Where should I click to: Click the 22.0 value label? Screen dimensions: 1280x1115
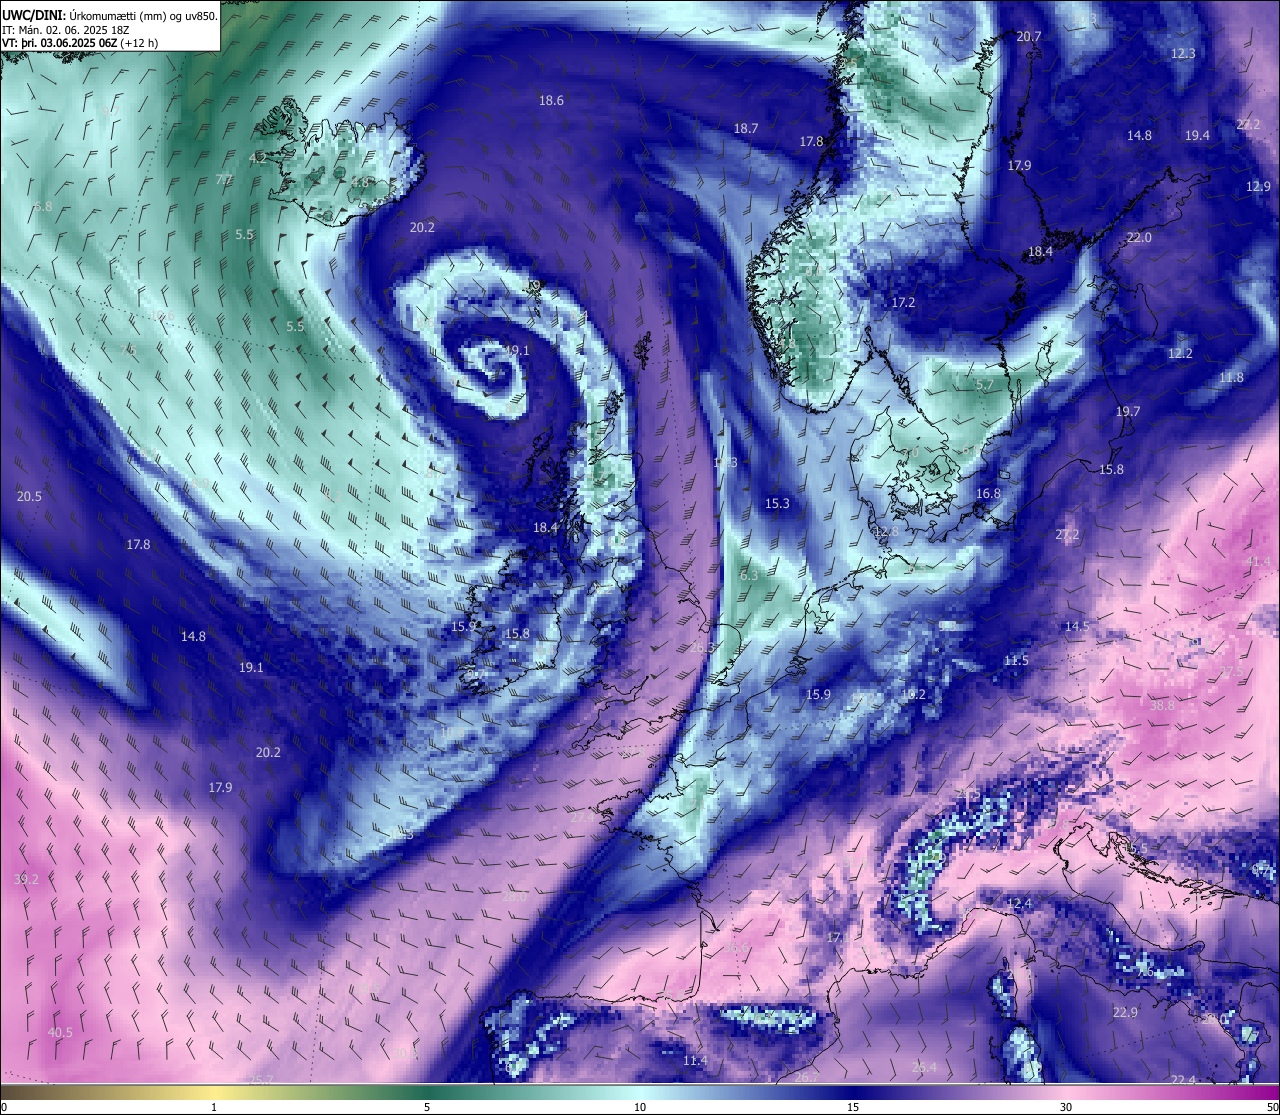1139,237
